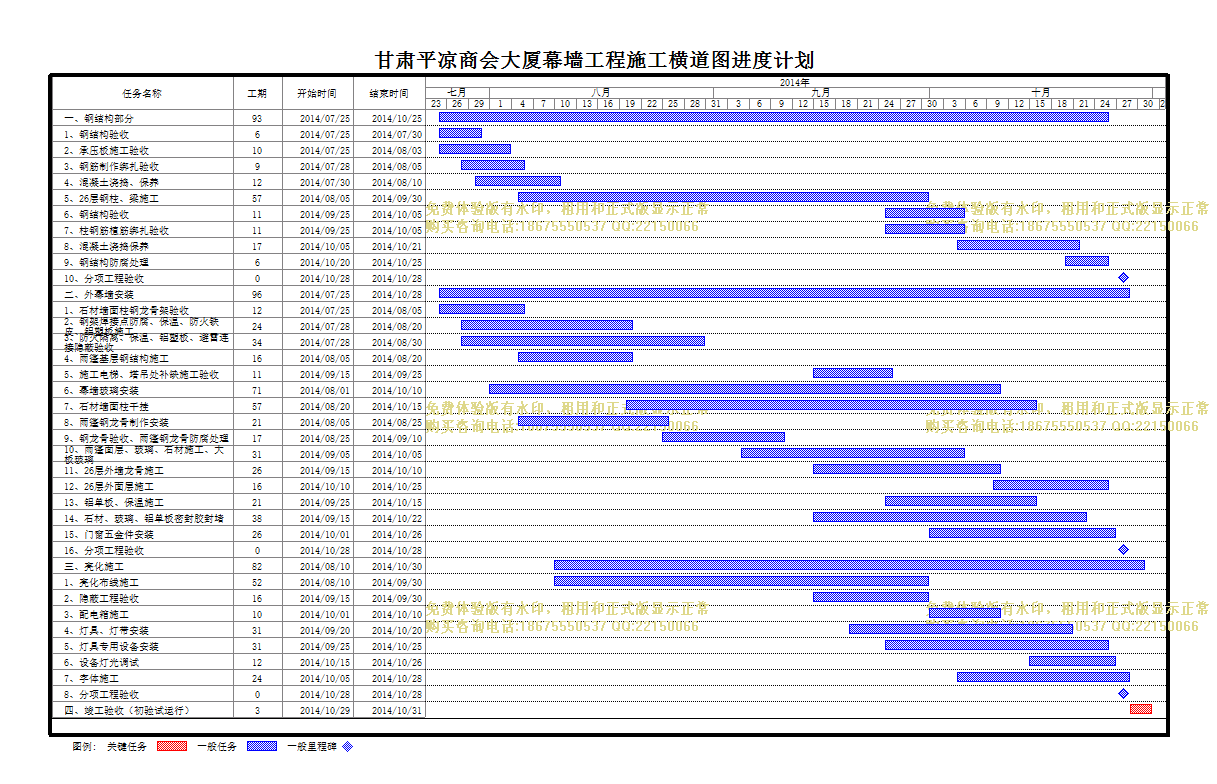The height and width of the screenshot is (784, 1217).
Task: Click the duration cell showing 93
Action: pyautogui.click(x=258, y=118)
